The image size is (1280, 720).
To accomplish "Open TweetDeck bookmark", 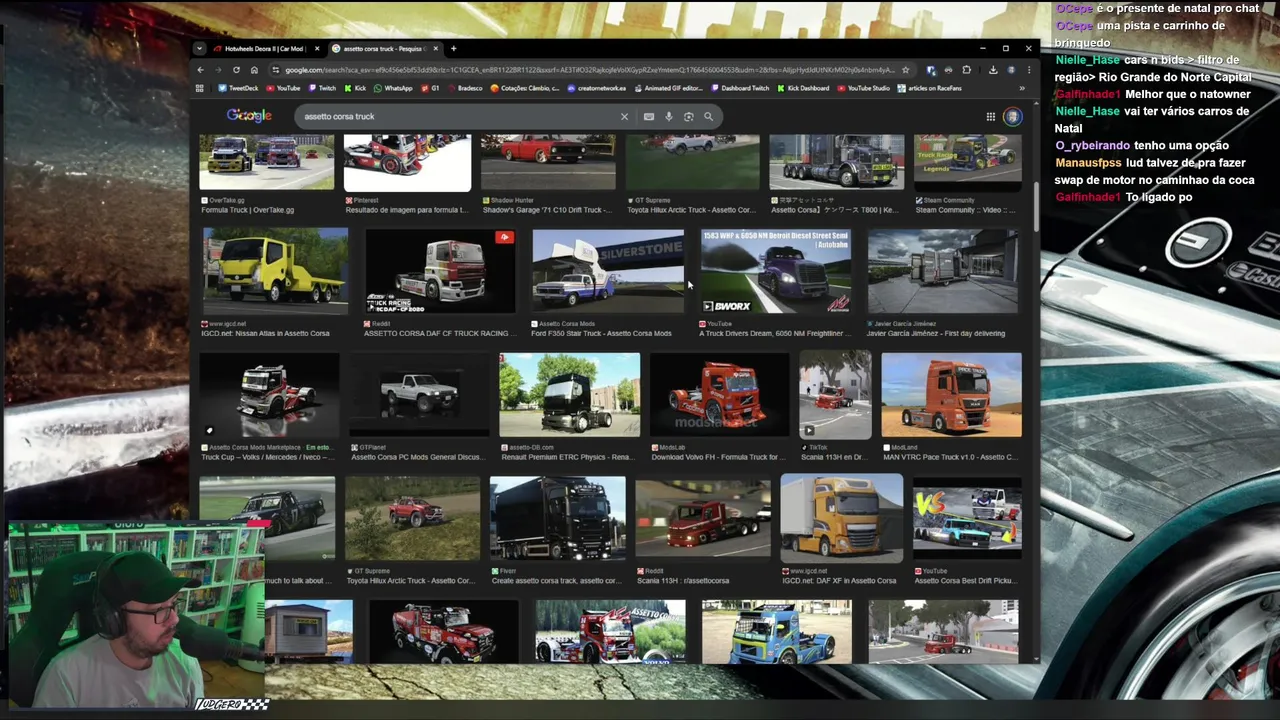I will pyautogui.click(x=238, y=88).
